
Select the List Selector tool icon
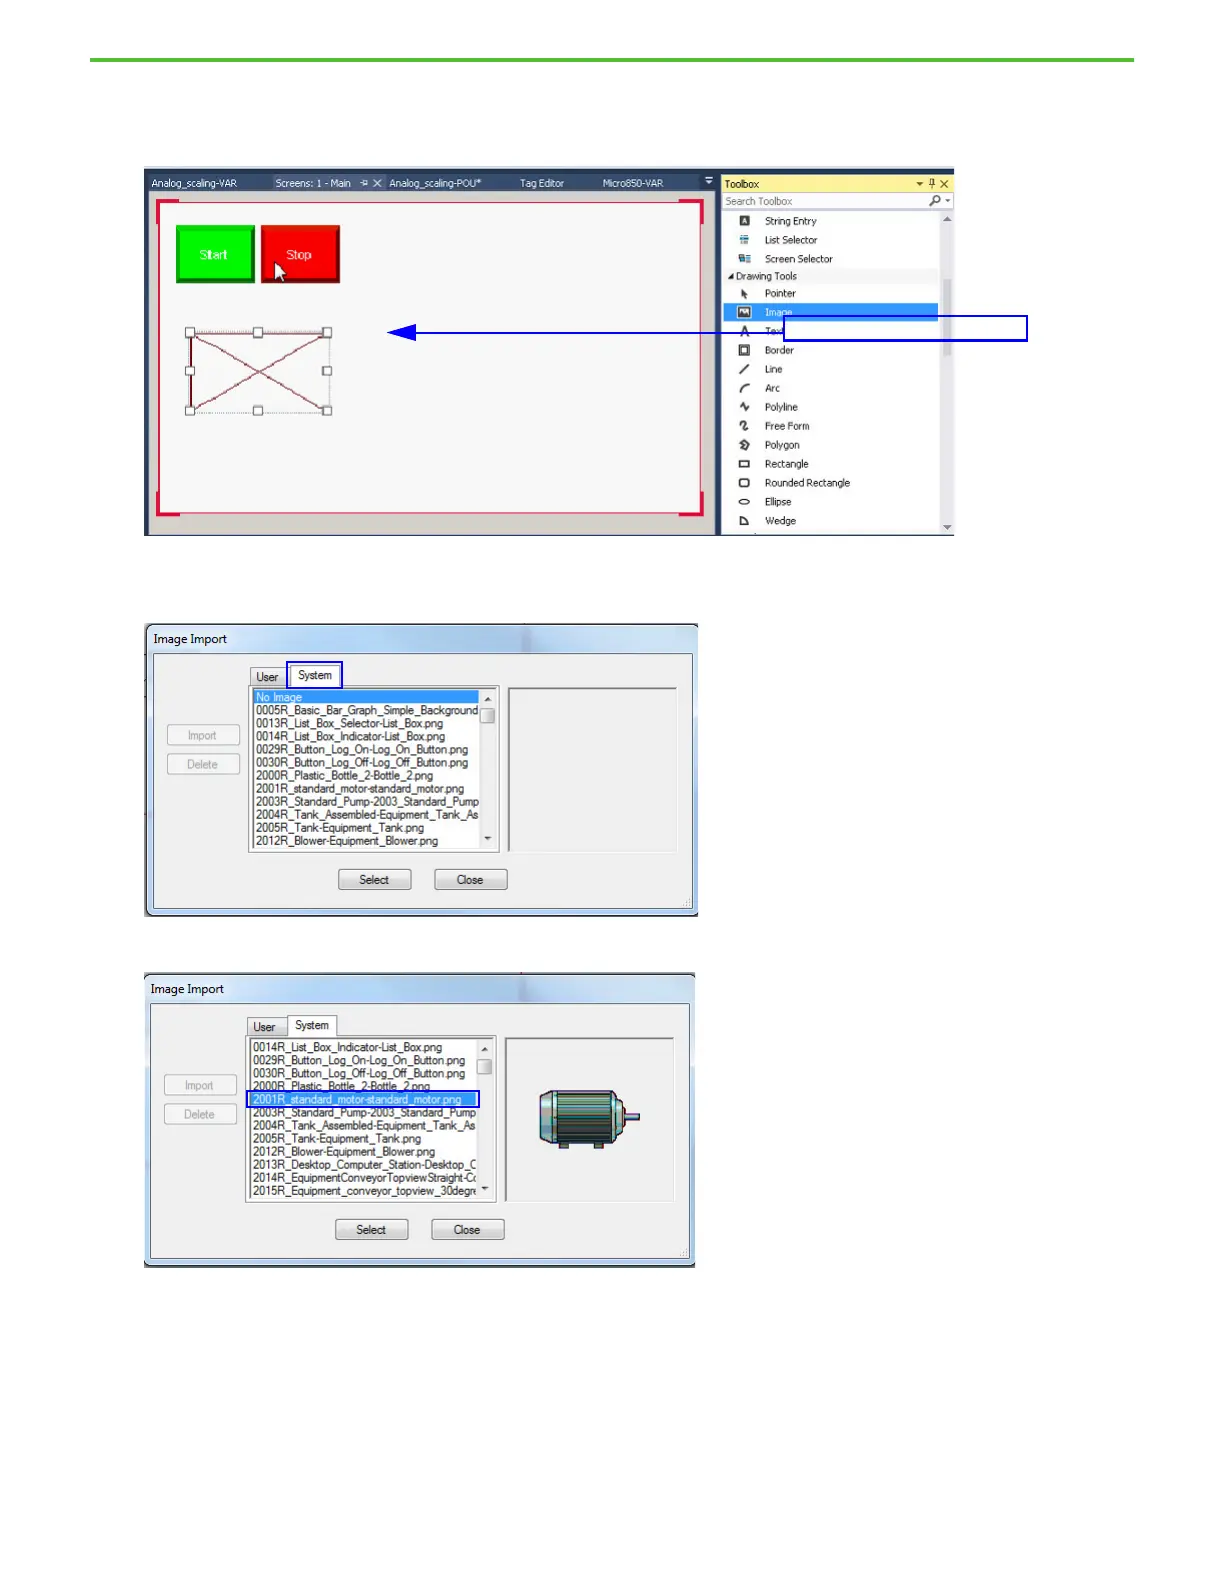point(744,240)
